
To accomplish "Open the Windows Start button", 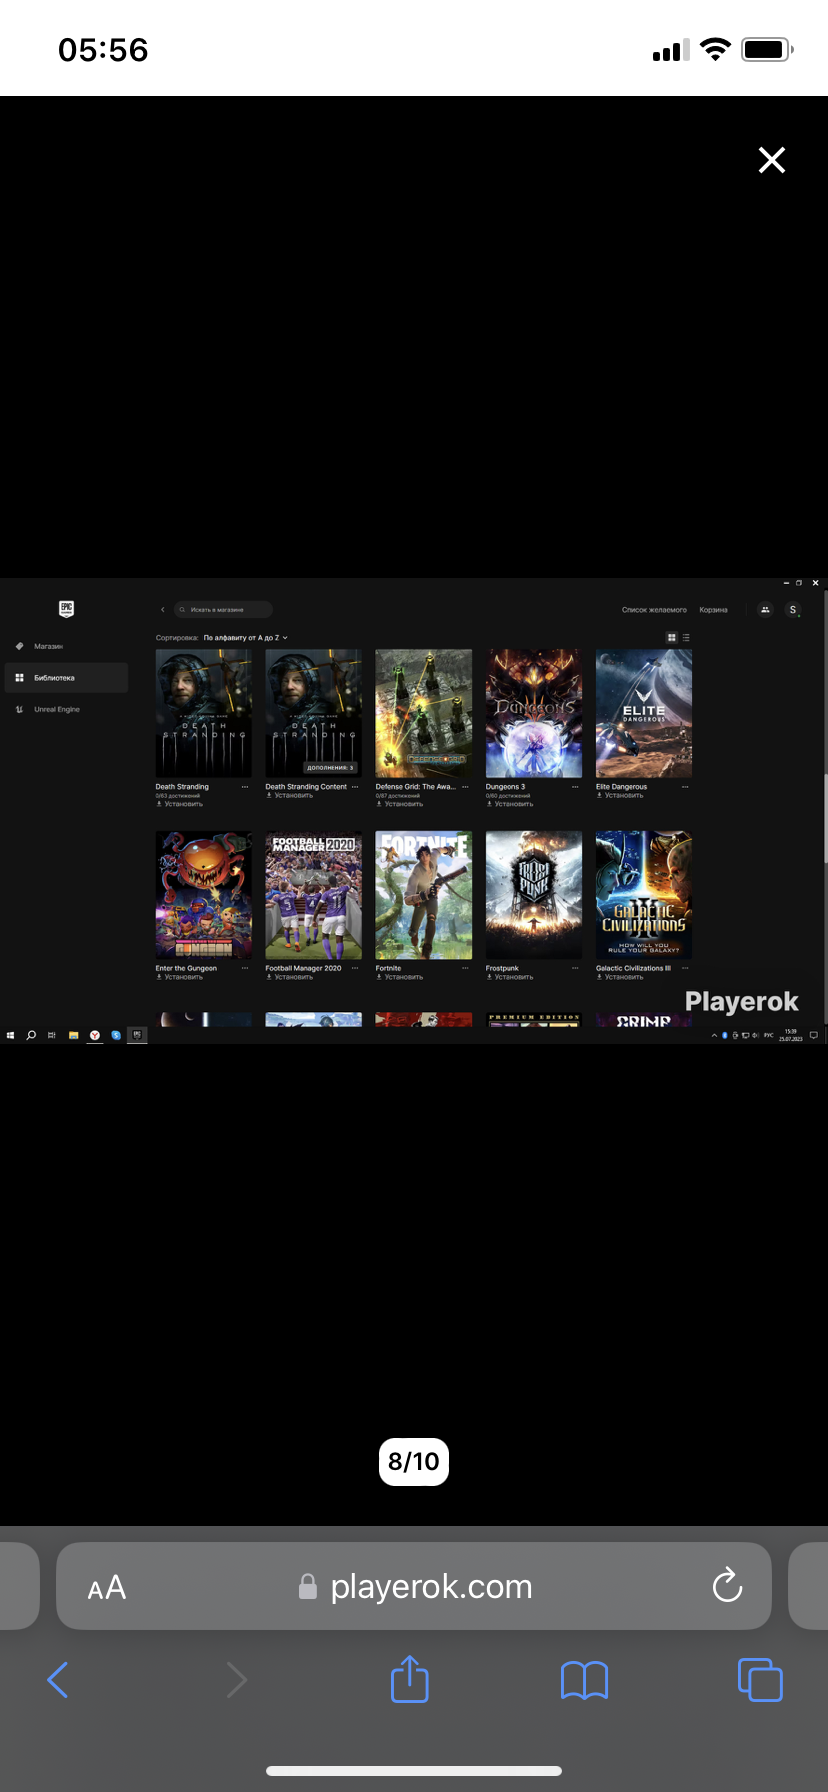I will click(10, 1035).
